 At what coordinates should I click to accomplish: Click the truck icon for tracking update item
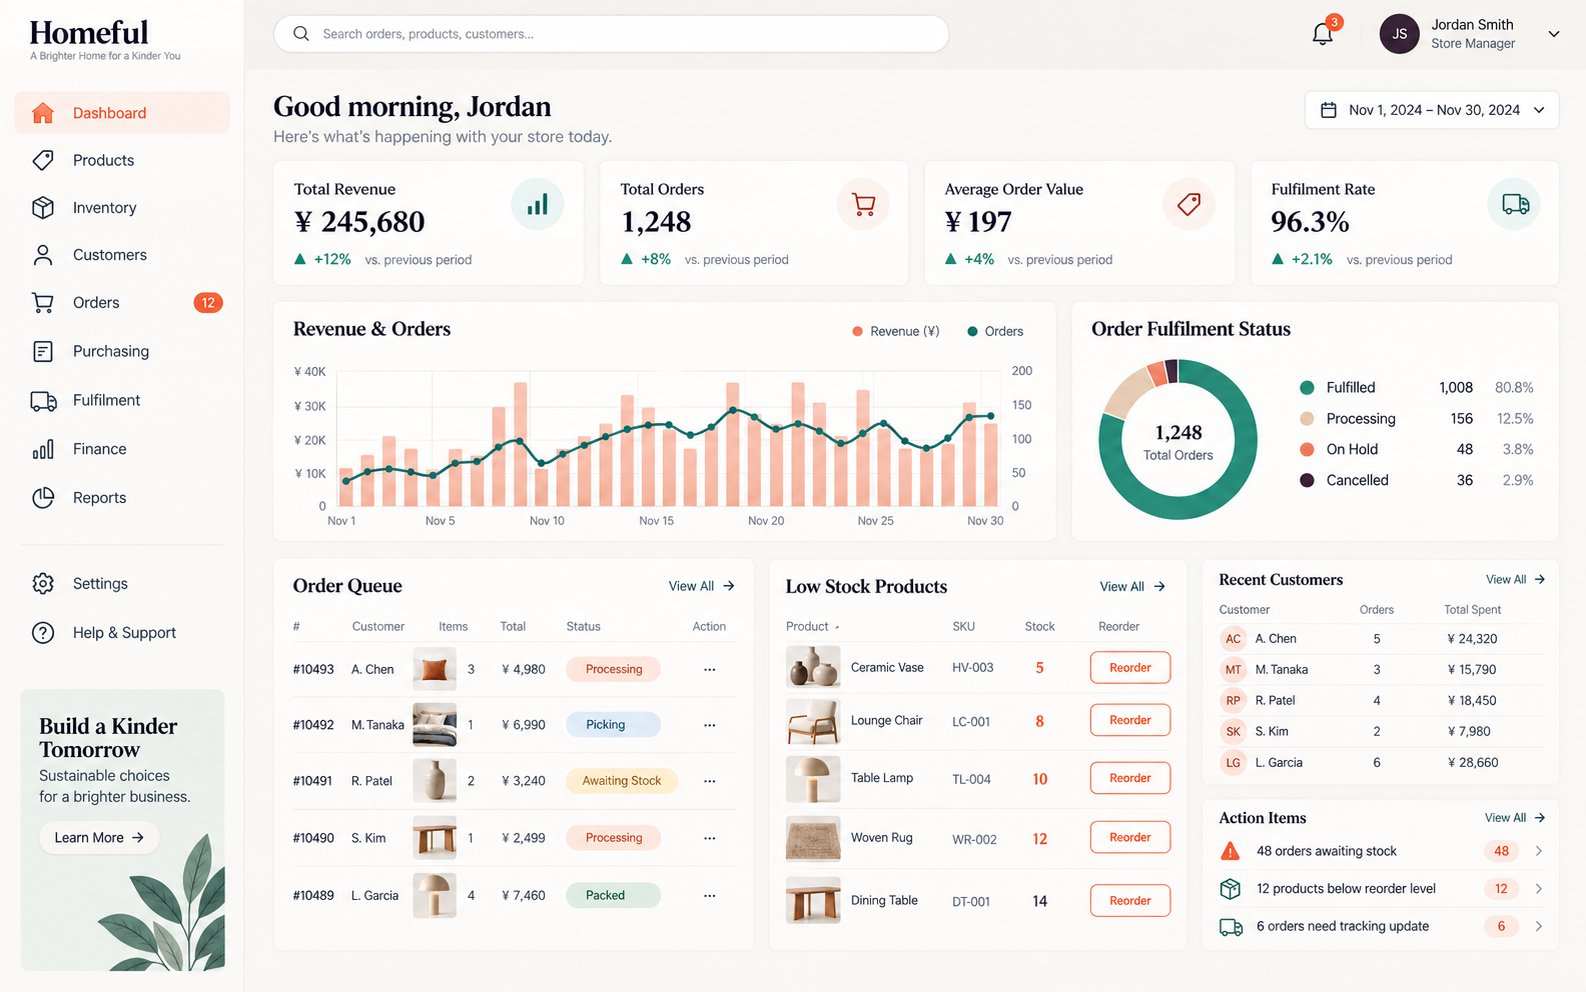[x=1230, y=927]
